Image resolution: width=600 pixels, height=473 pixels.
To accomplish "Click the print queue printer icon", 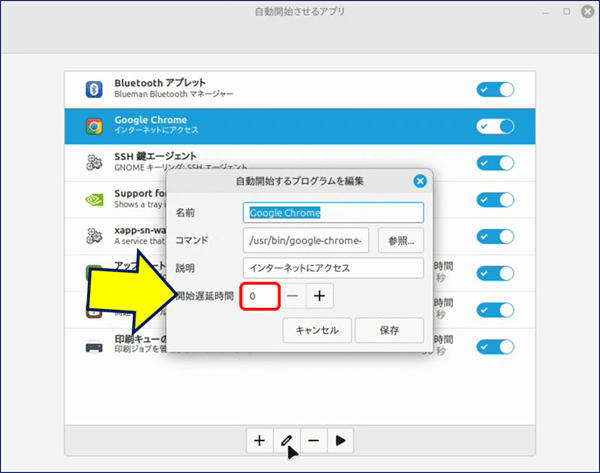I will (x=94, y=347).
